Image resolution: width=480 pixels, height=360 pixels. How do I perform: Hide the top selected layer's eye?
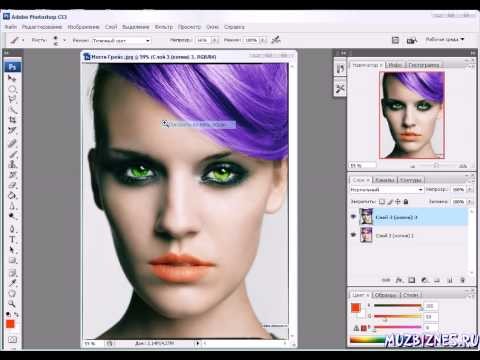(x=354, y=217)
